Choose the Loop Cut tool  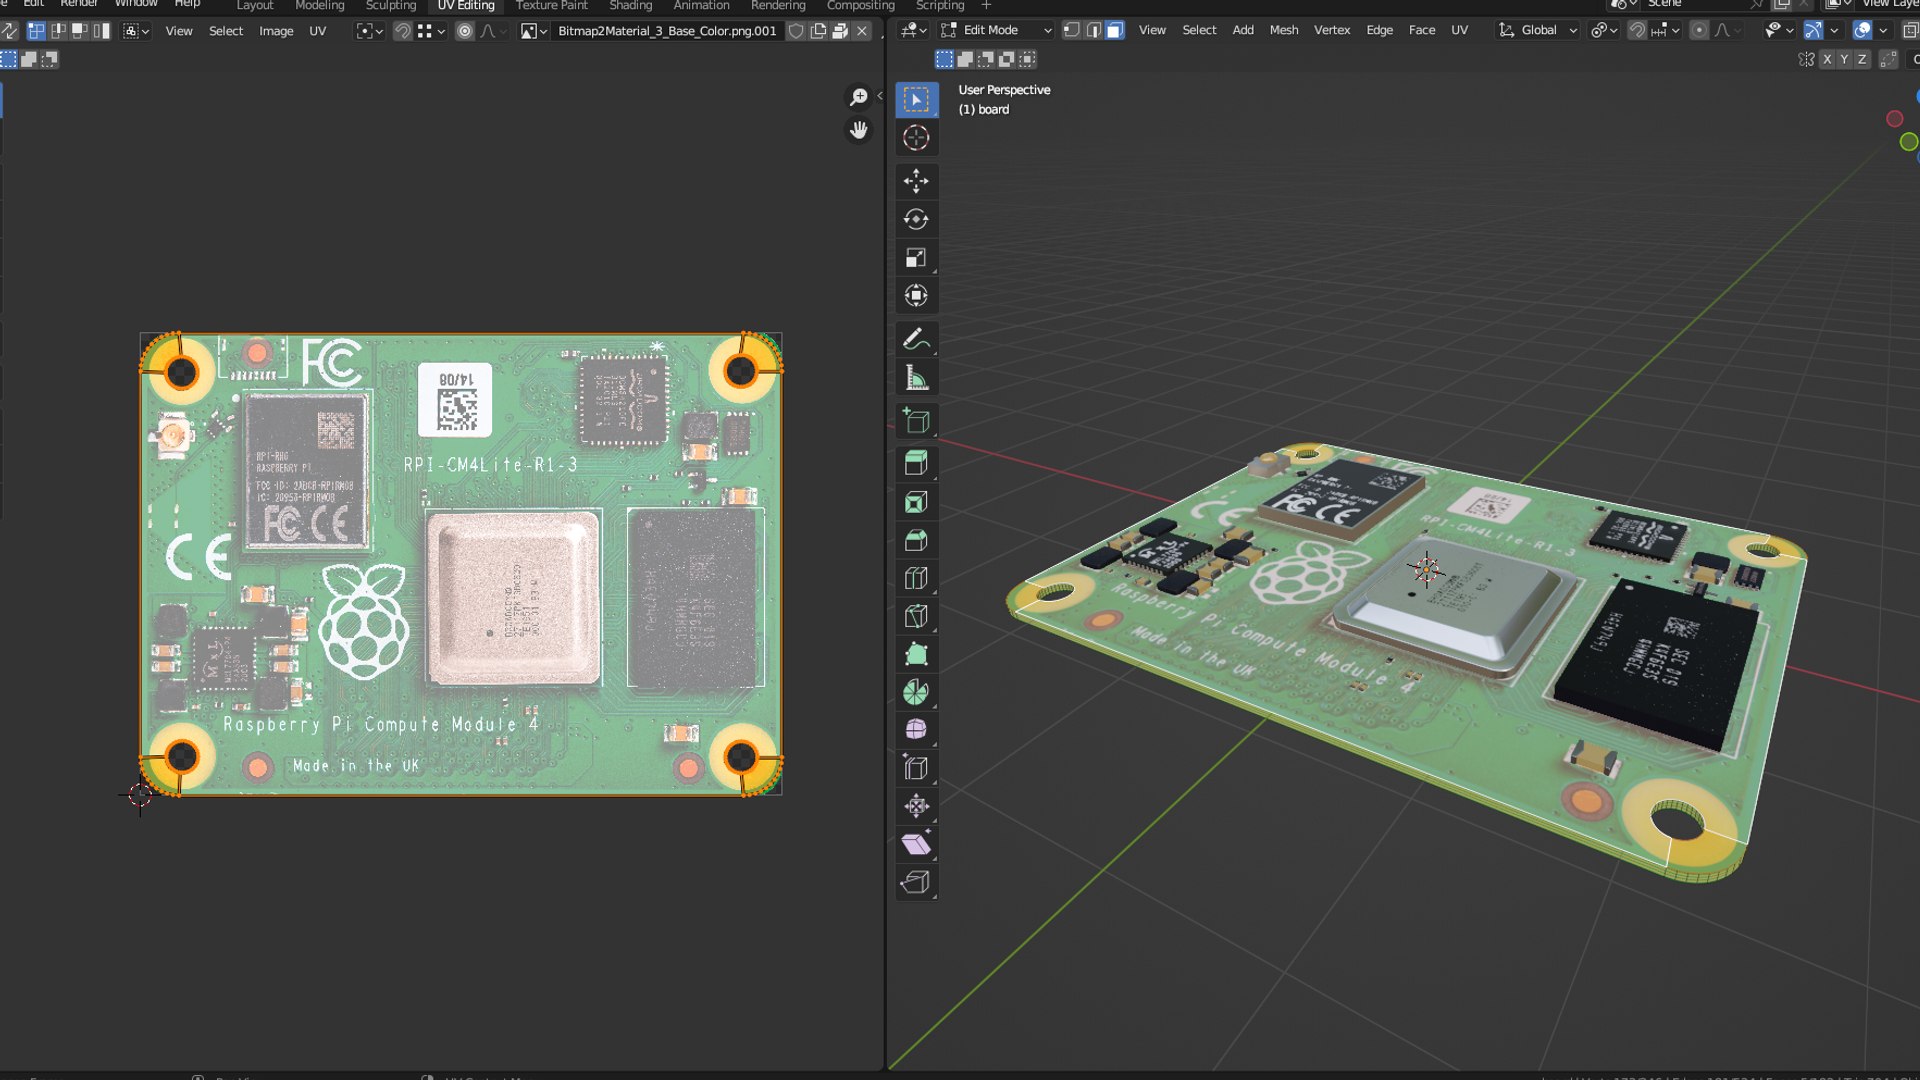click(x=916, y=578)
